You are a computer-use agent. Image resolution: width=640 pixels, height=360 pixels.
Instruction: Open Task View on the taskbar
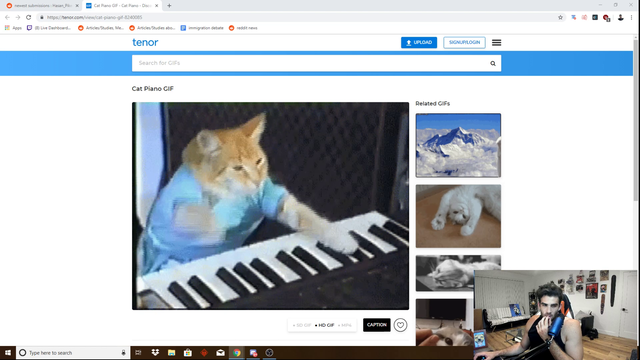point(138,353)
